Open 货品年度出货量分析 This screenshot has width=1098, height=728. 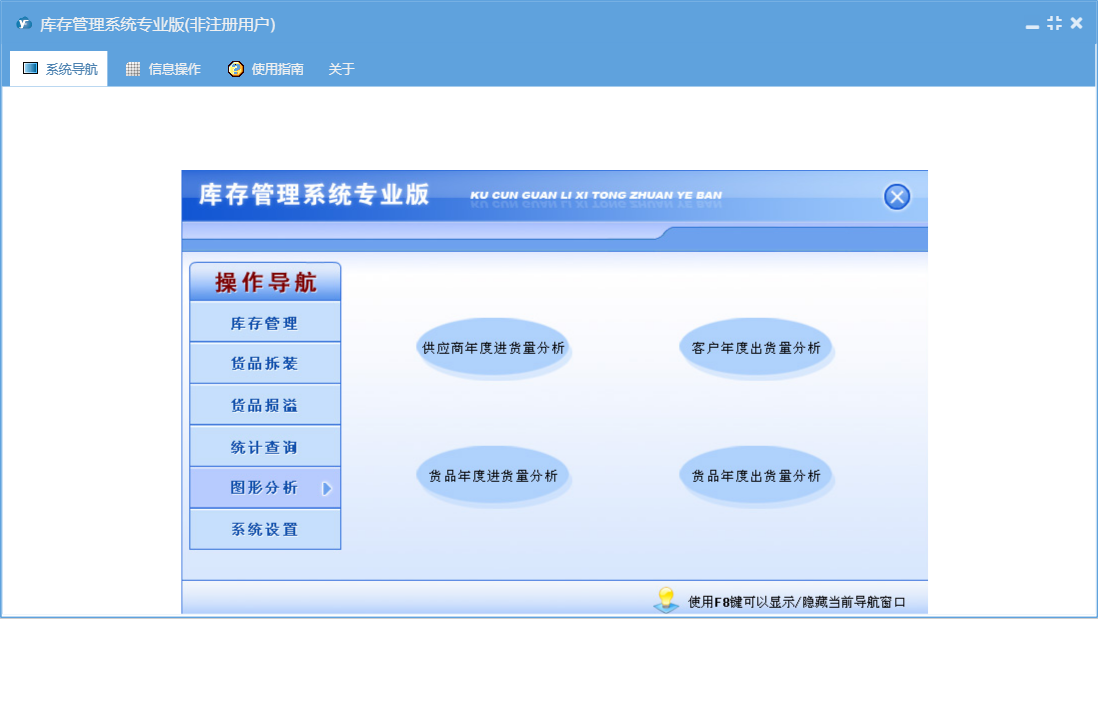click(756, 476)
